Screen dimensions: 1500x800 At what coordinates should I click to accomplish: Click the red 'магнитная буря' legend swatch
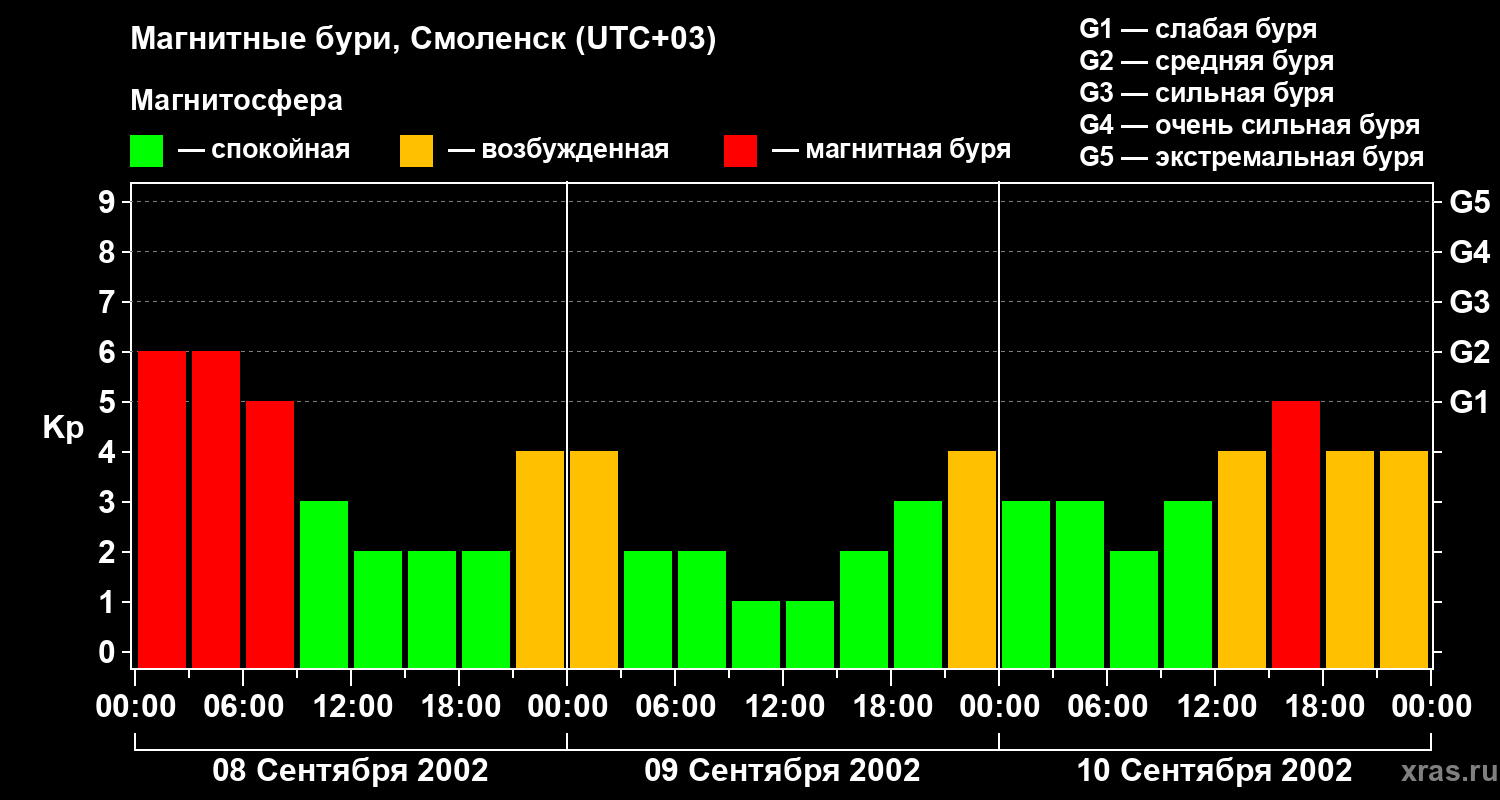tap(740, 151)
